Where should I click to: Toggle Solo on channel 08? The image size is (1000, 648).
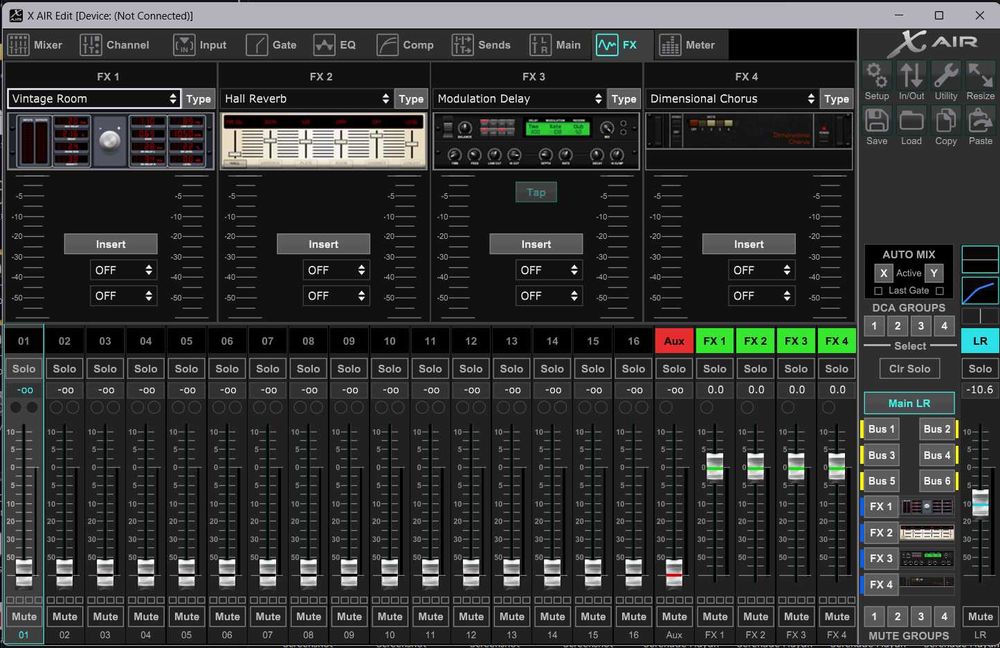[308, 368]
